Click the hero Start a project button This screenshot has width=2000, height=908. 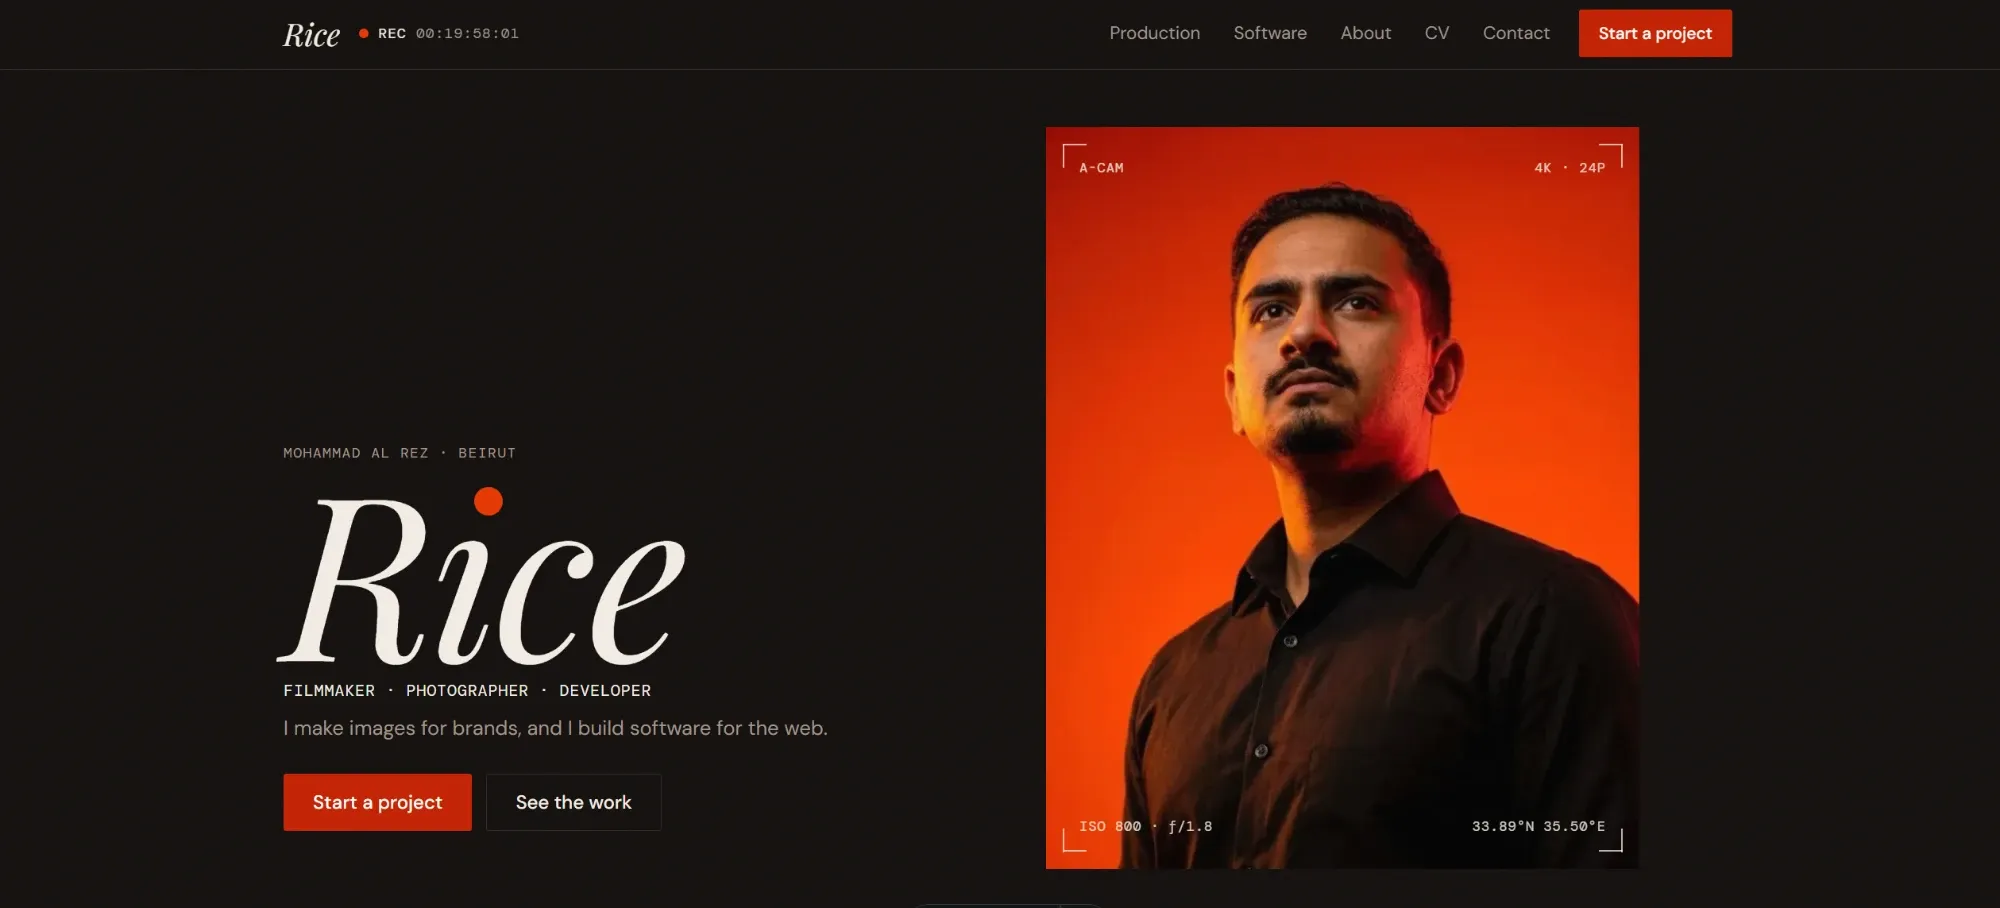(x=377, y=802)
